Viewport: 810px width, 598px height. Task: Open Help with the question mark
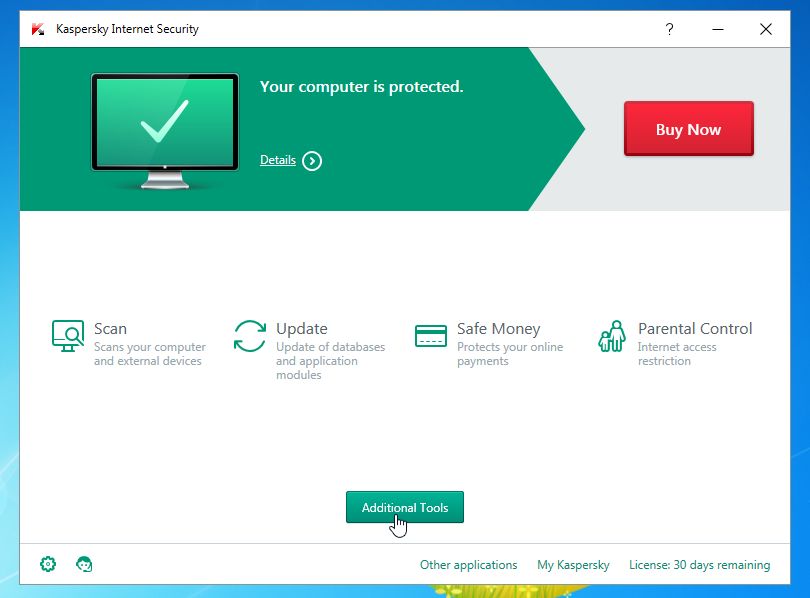669,29
